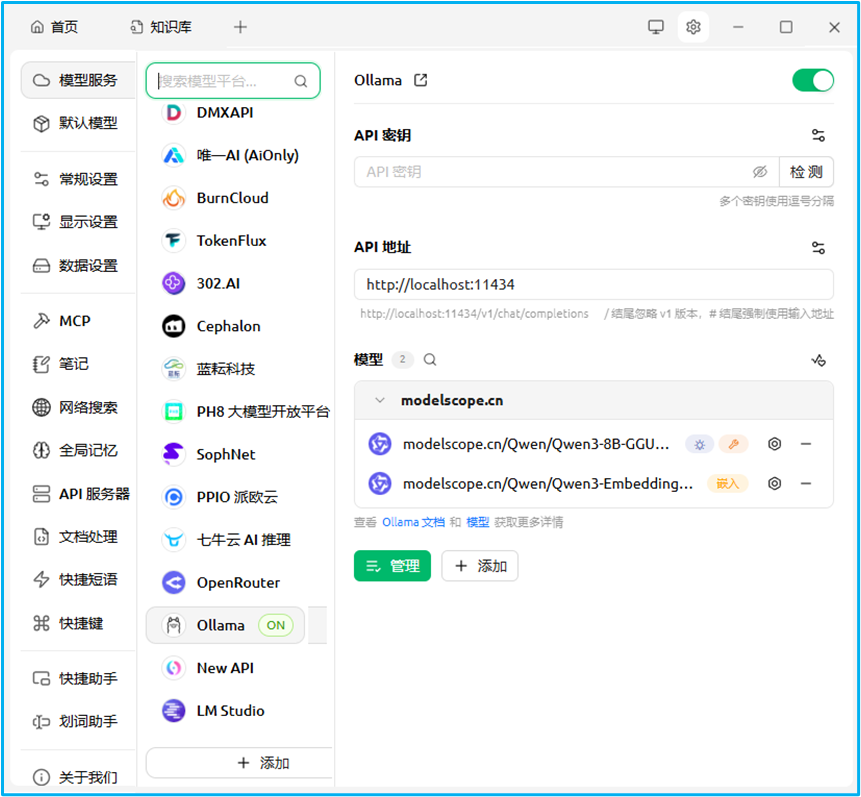
Task: Add a provider with bottom 添加 button
Action: click(240, 763)
